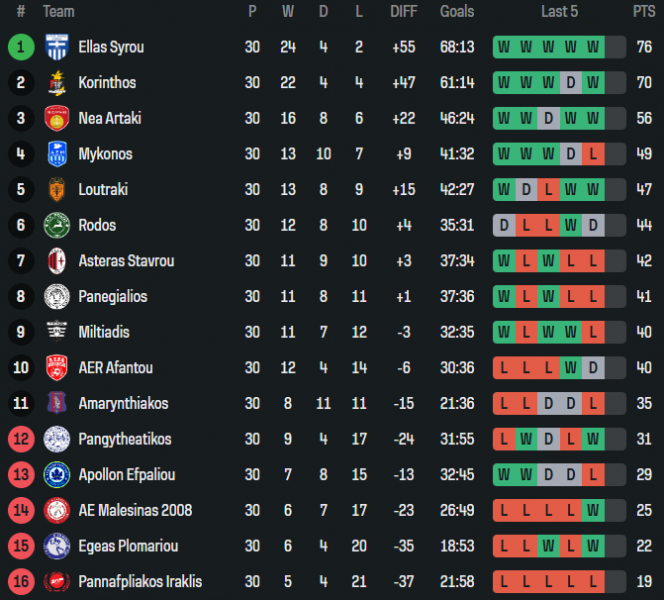The image size is (664, 600).
Task: Open Nea Artaki red shield crest
Action: coord(57,118)
